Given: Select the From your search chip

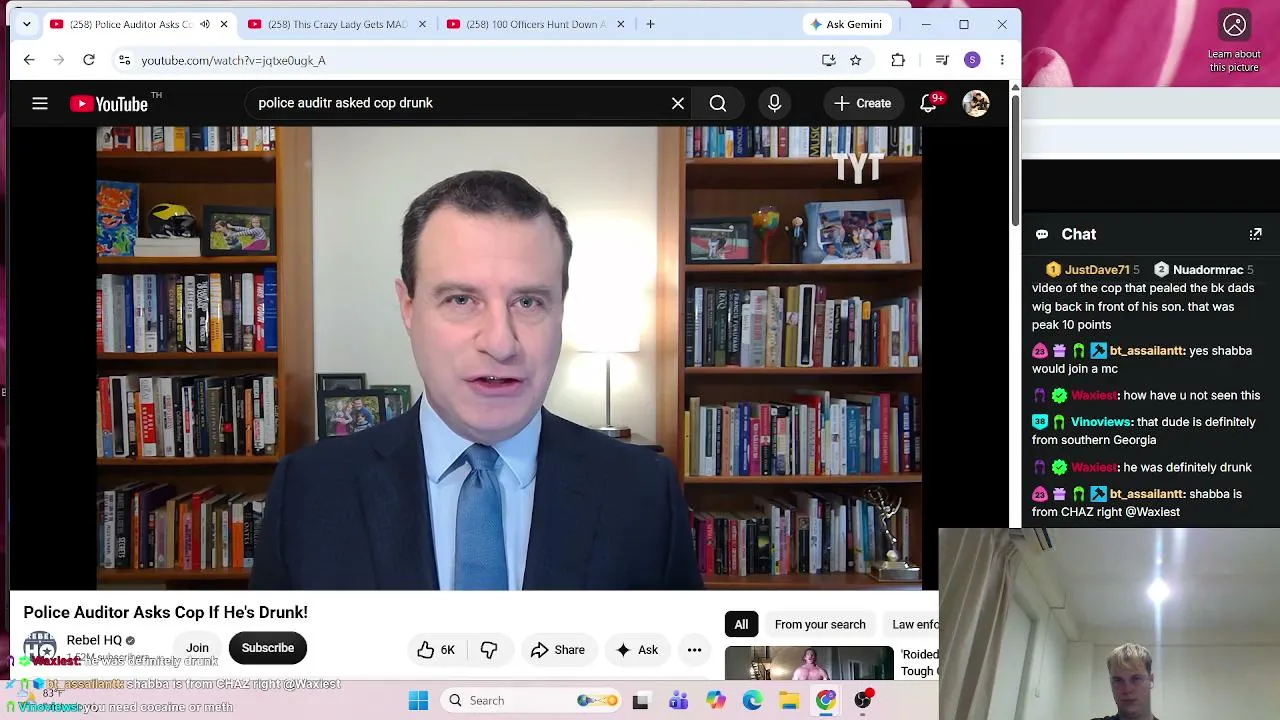Looking at the screenshot, I should point(820,624).
